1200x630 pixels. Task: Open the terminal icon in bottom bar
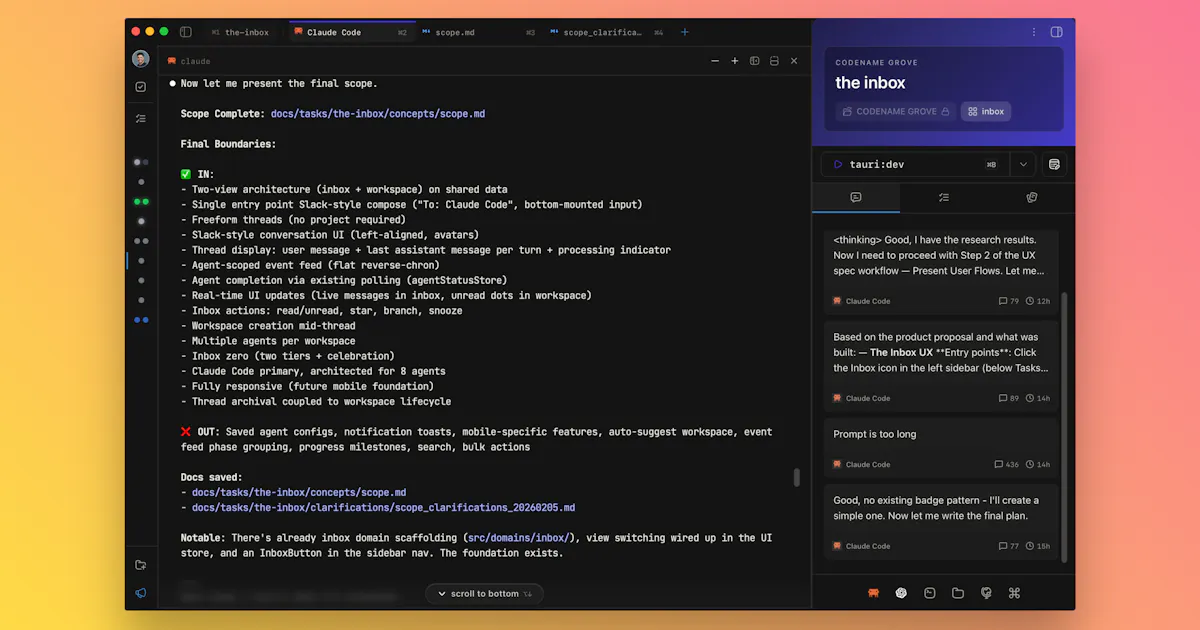(x=929, y=593)
